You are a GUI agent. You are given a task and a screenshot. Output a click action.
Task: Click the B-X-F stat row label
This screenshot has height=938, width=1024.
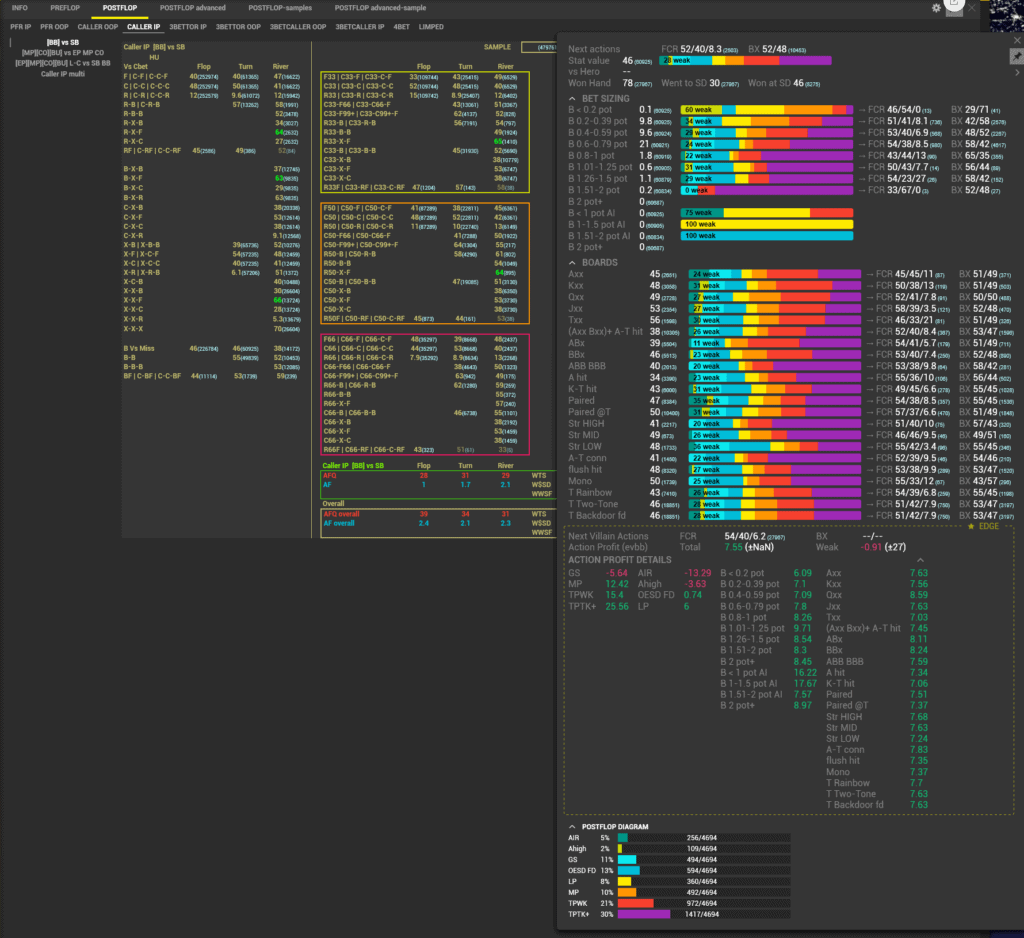(x=133, y=178)
